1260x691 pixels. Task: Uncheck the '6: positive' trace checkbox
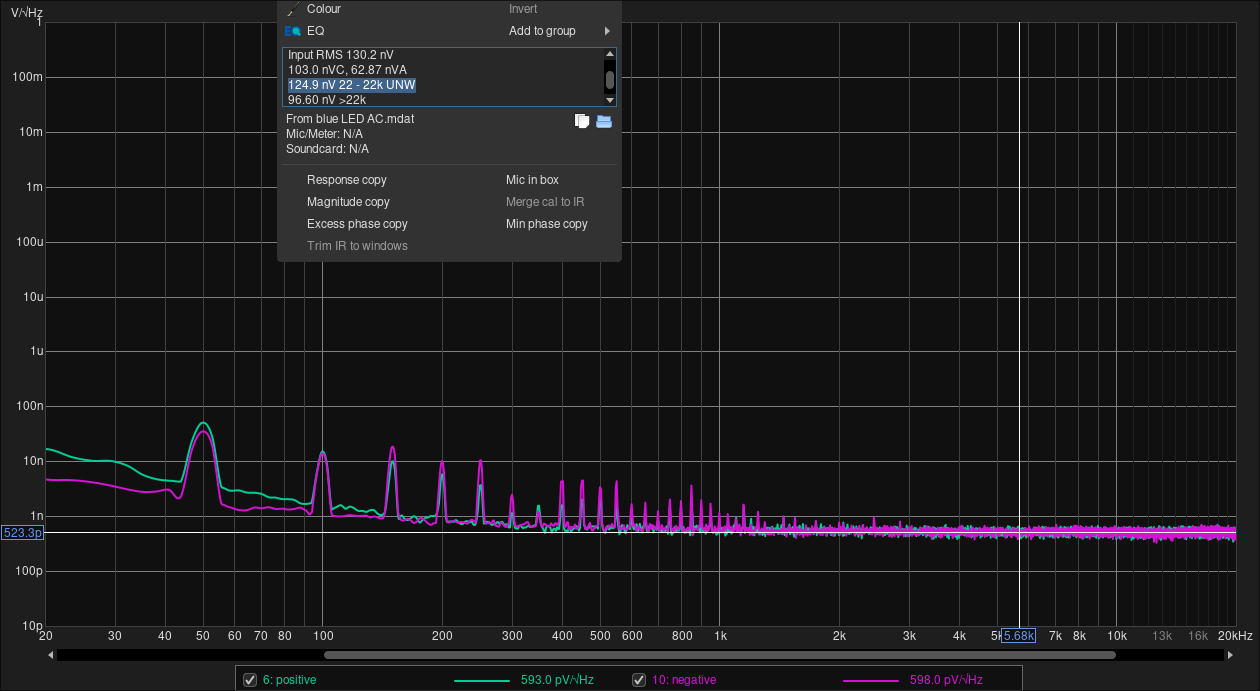pos(250,680)
